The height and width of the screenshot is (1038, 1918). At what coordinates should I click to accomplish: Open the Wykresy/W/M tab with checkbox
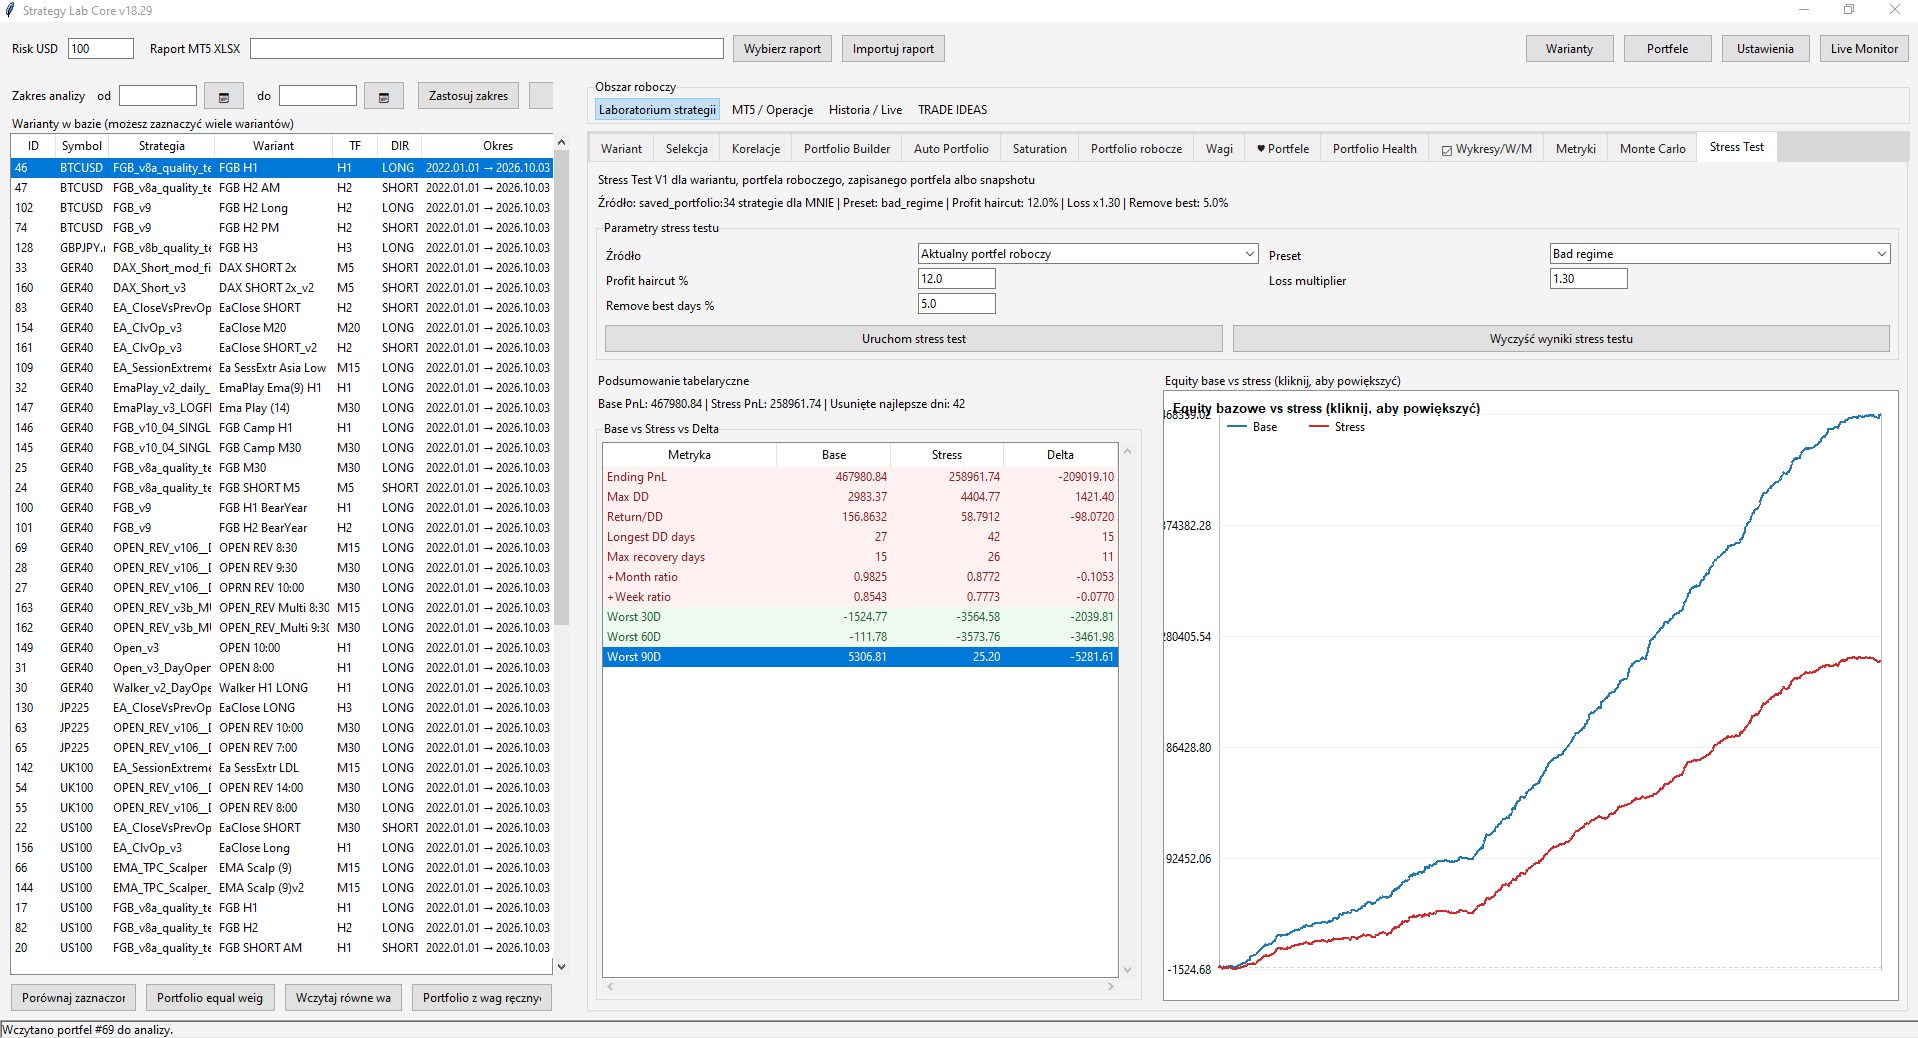pos(1486,149)
